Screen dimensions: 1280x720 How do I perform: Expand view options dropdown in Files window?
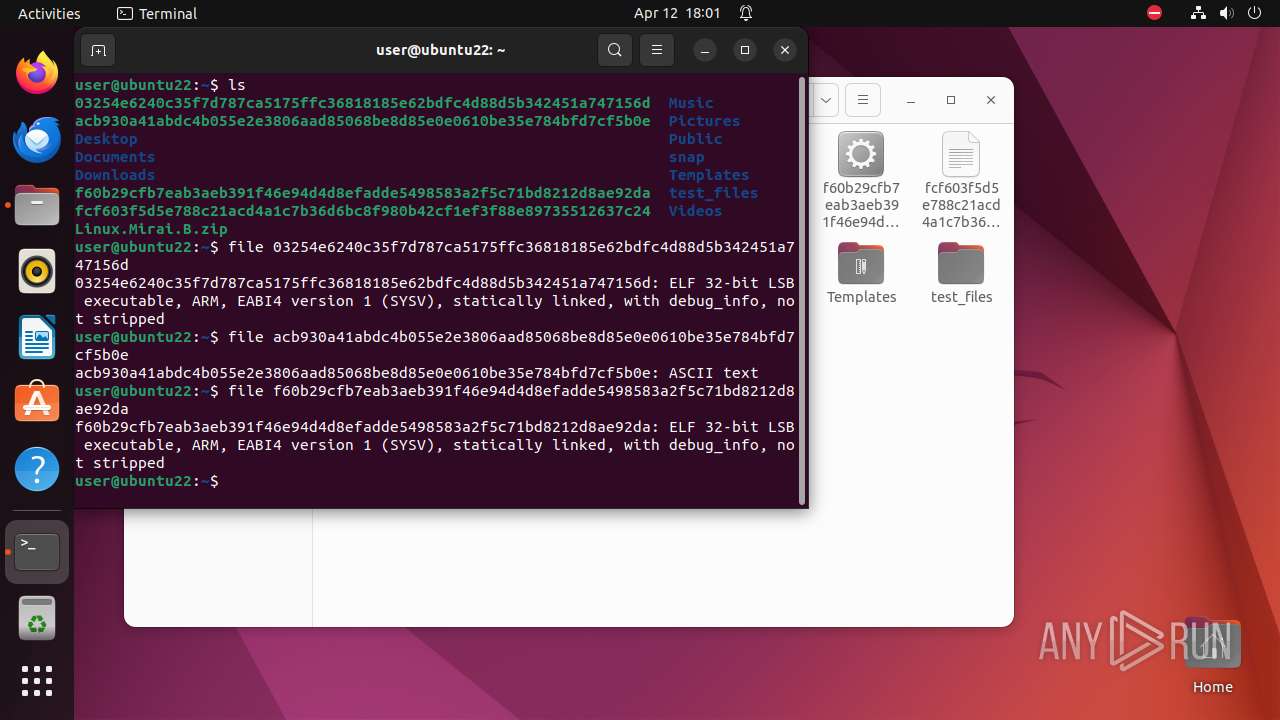(x=825, y=100)
